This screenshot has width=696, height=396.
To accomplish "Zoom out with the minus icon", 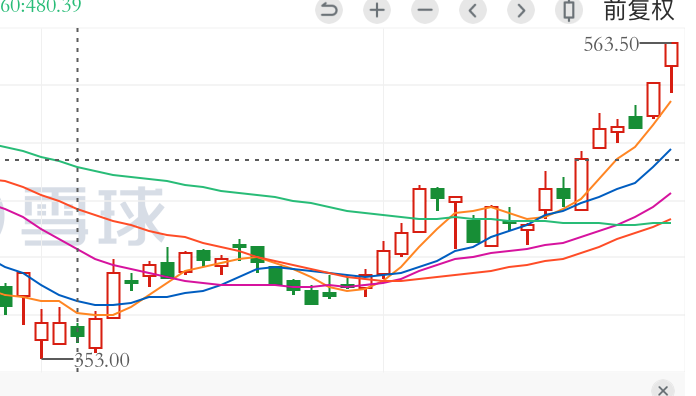I will (425, 10).
